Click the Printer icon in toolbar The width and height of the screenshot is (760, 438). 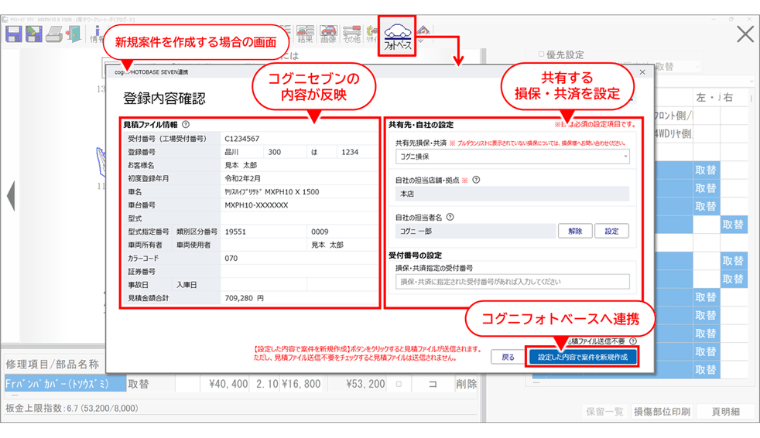point(54,35)
